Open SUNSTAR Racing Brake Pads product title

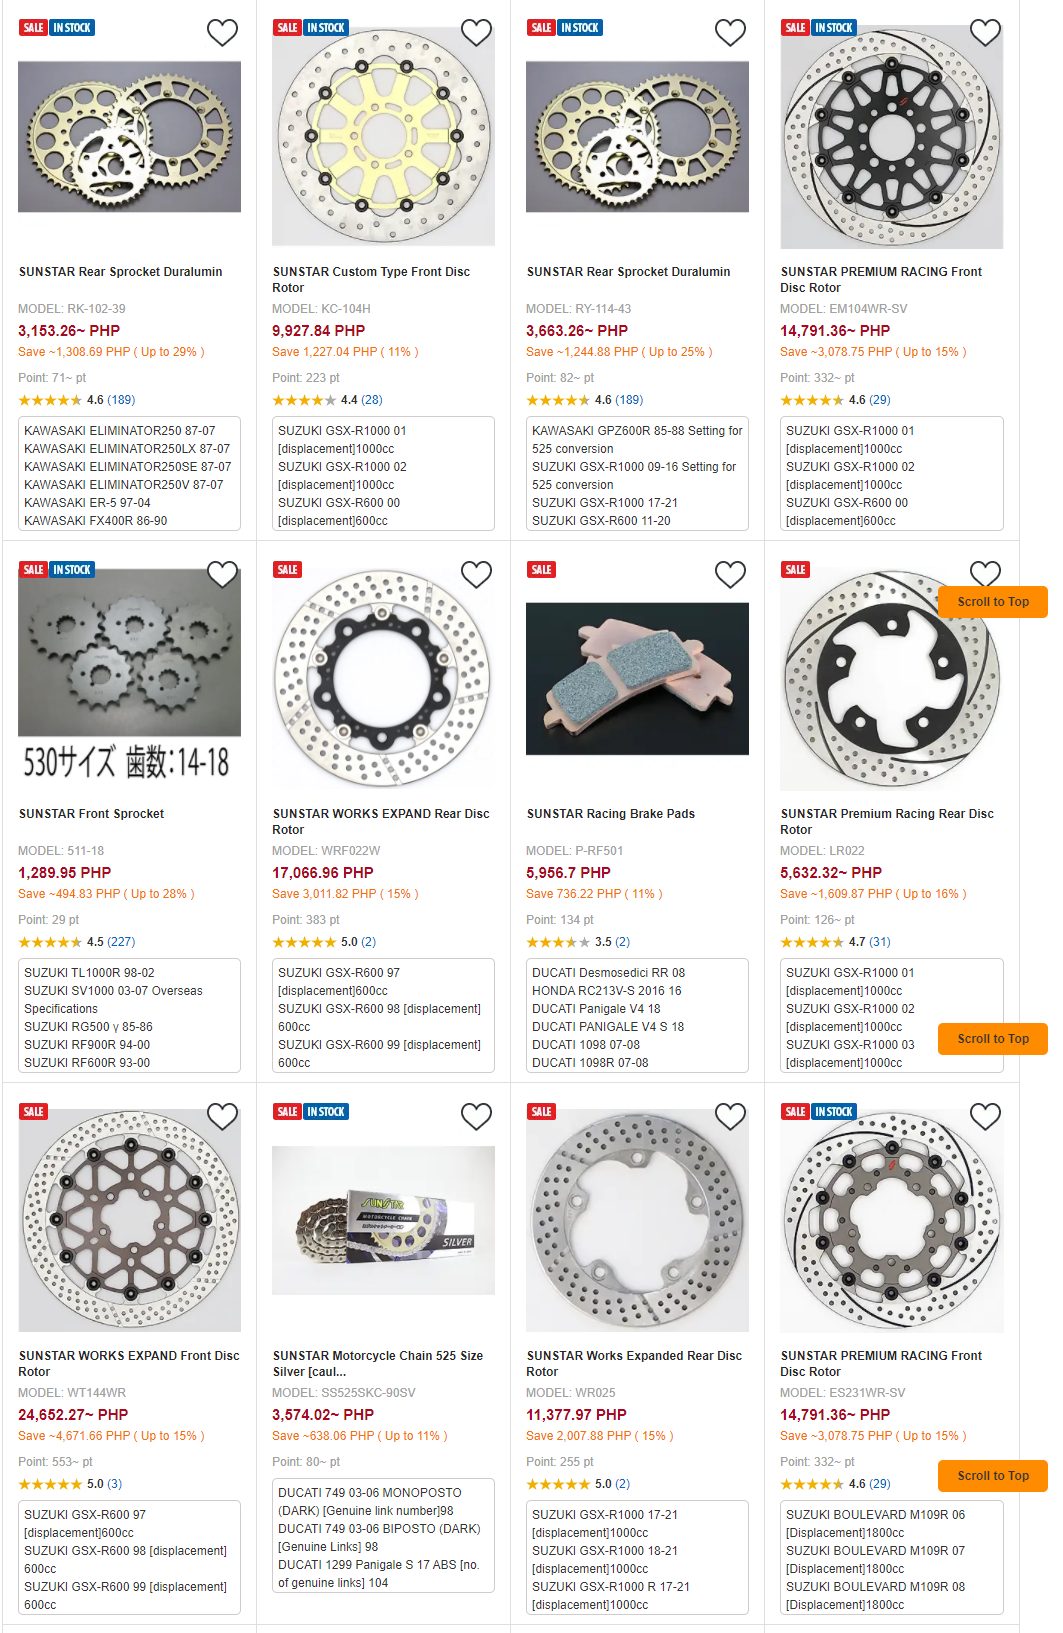[610, 814]
